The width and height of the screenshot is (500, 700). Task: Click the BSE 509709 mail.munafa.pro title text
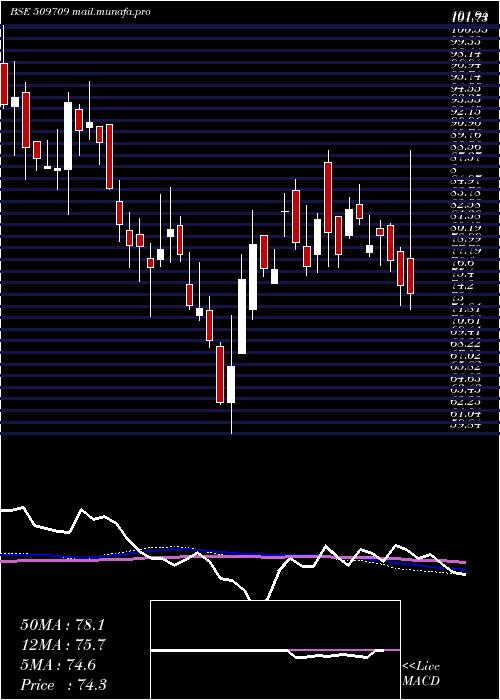[80, 12]
